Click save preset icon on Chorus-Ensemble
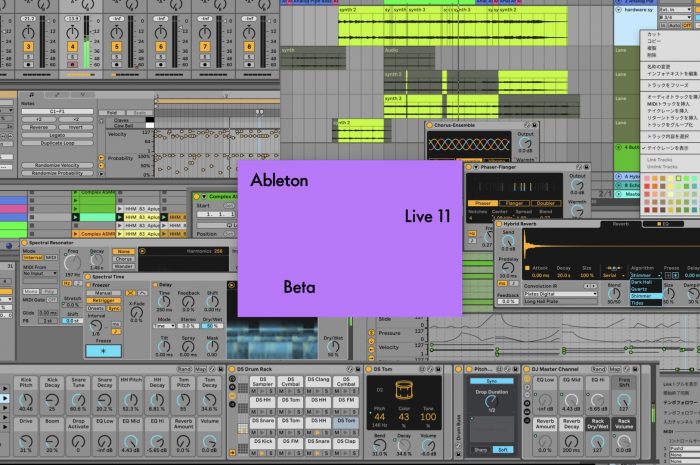The width and height of the screenshot is (700, 465). point(534,125)
